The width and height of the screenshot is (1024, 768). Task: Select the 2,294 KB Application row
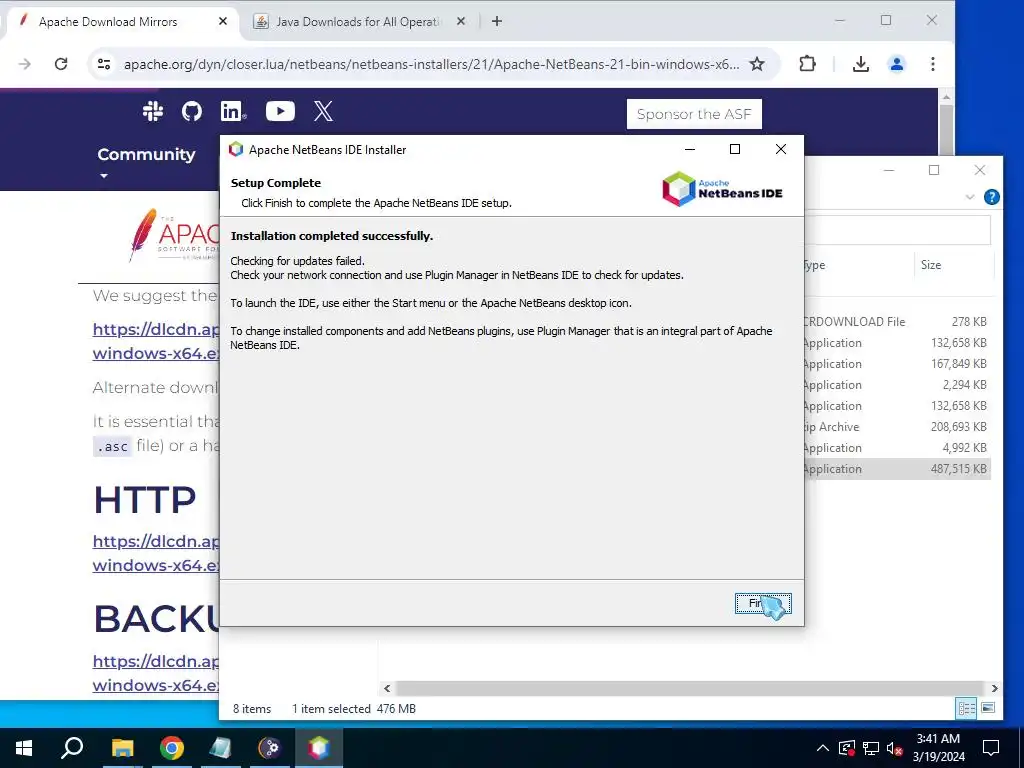[x=897, y=385]
